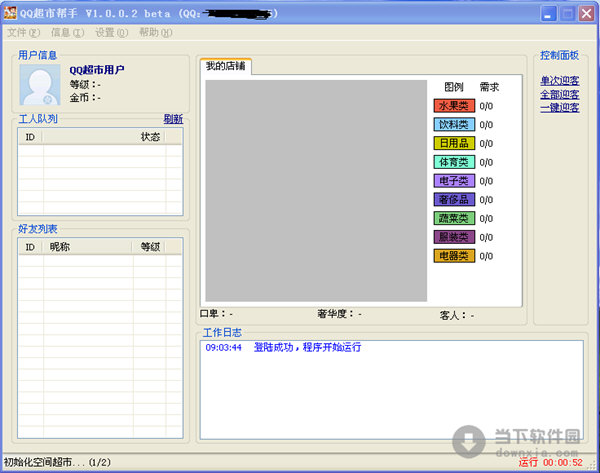Click the green 蔬菜类 legend swatch
This screenshot has width=600, height=473.
coord(454,218)
